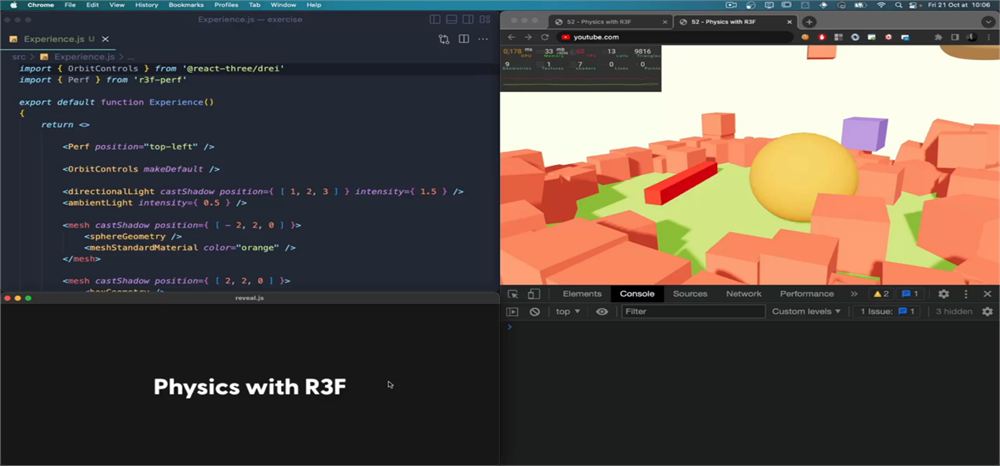
Task: Click the 2 warnings badge
Action: (881, 294)
